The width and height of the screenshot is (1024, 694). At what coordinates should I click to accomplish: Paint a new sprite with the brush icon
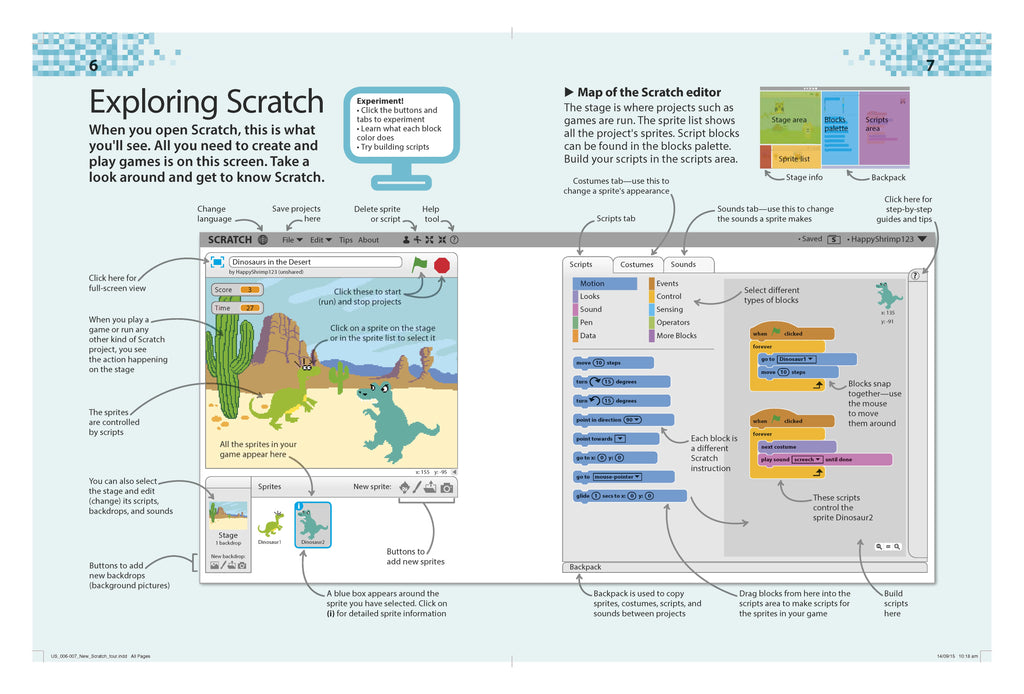coord(417,487)
